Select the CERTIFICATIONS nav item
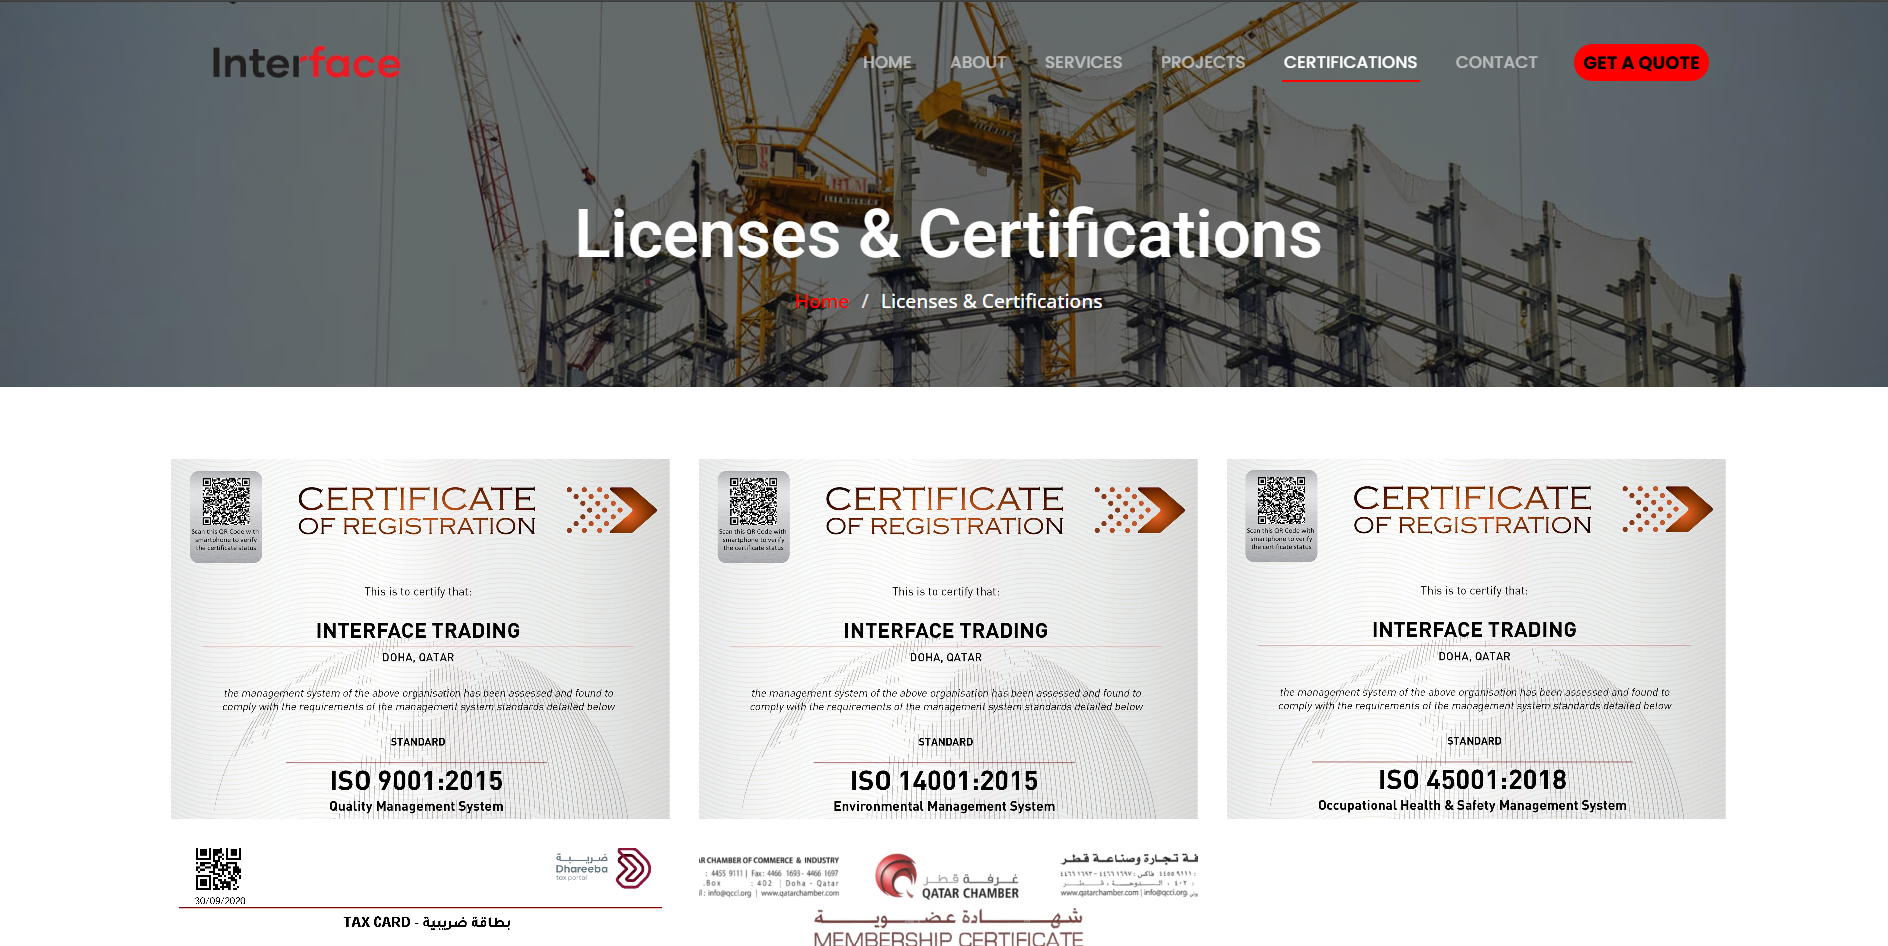Image resolution: width=1888 pixels, height=946 pixels. pos(1350,62)
